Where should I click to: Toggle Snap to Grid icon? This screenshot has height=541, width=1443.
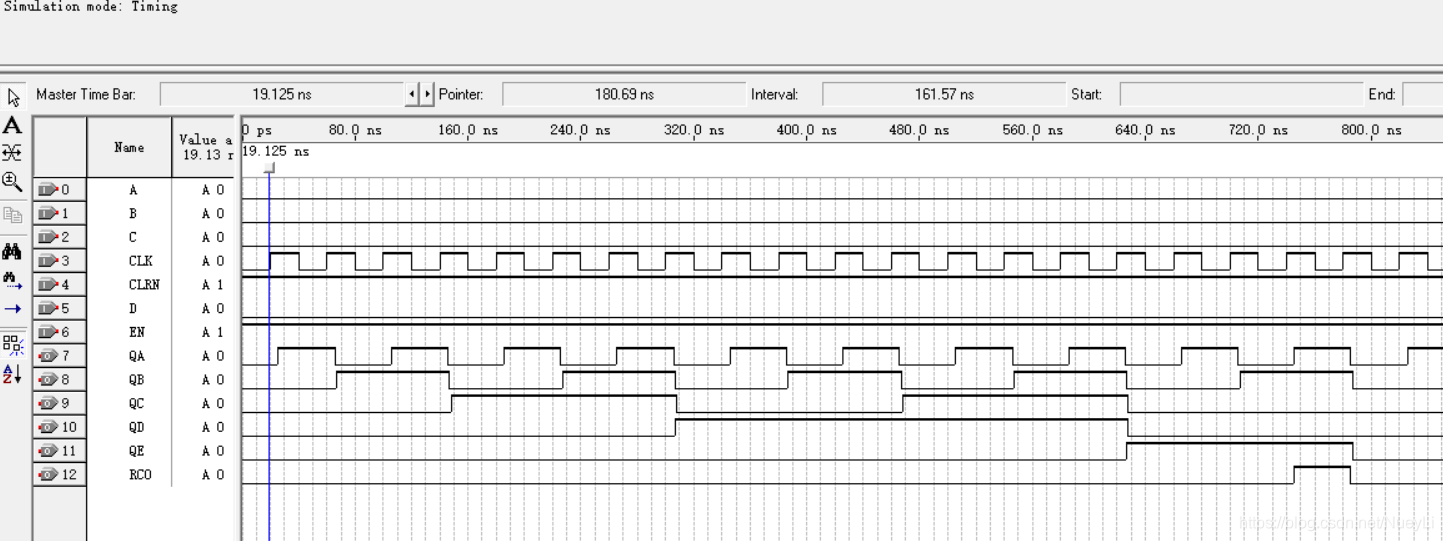click(12, 345)
